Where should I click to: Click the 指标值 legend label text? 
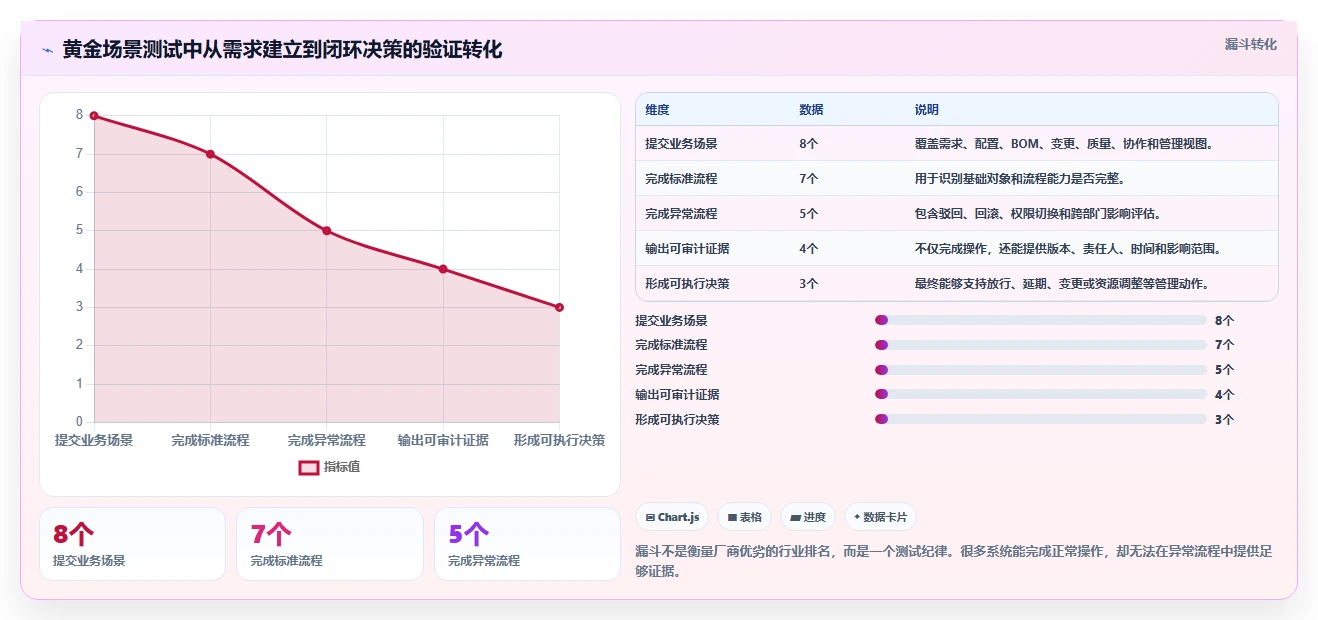[342, 467]
